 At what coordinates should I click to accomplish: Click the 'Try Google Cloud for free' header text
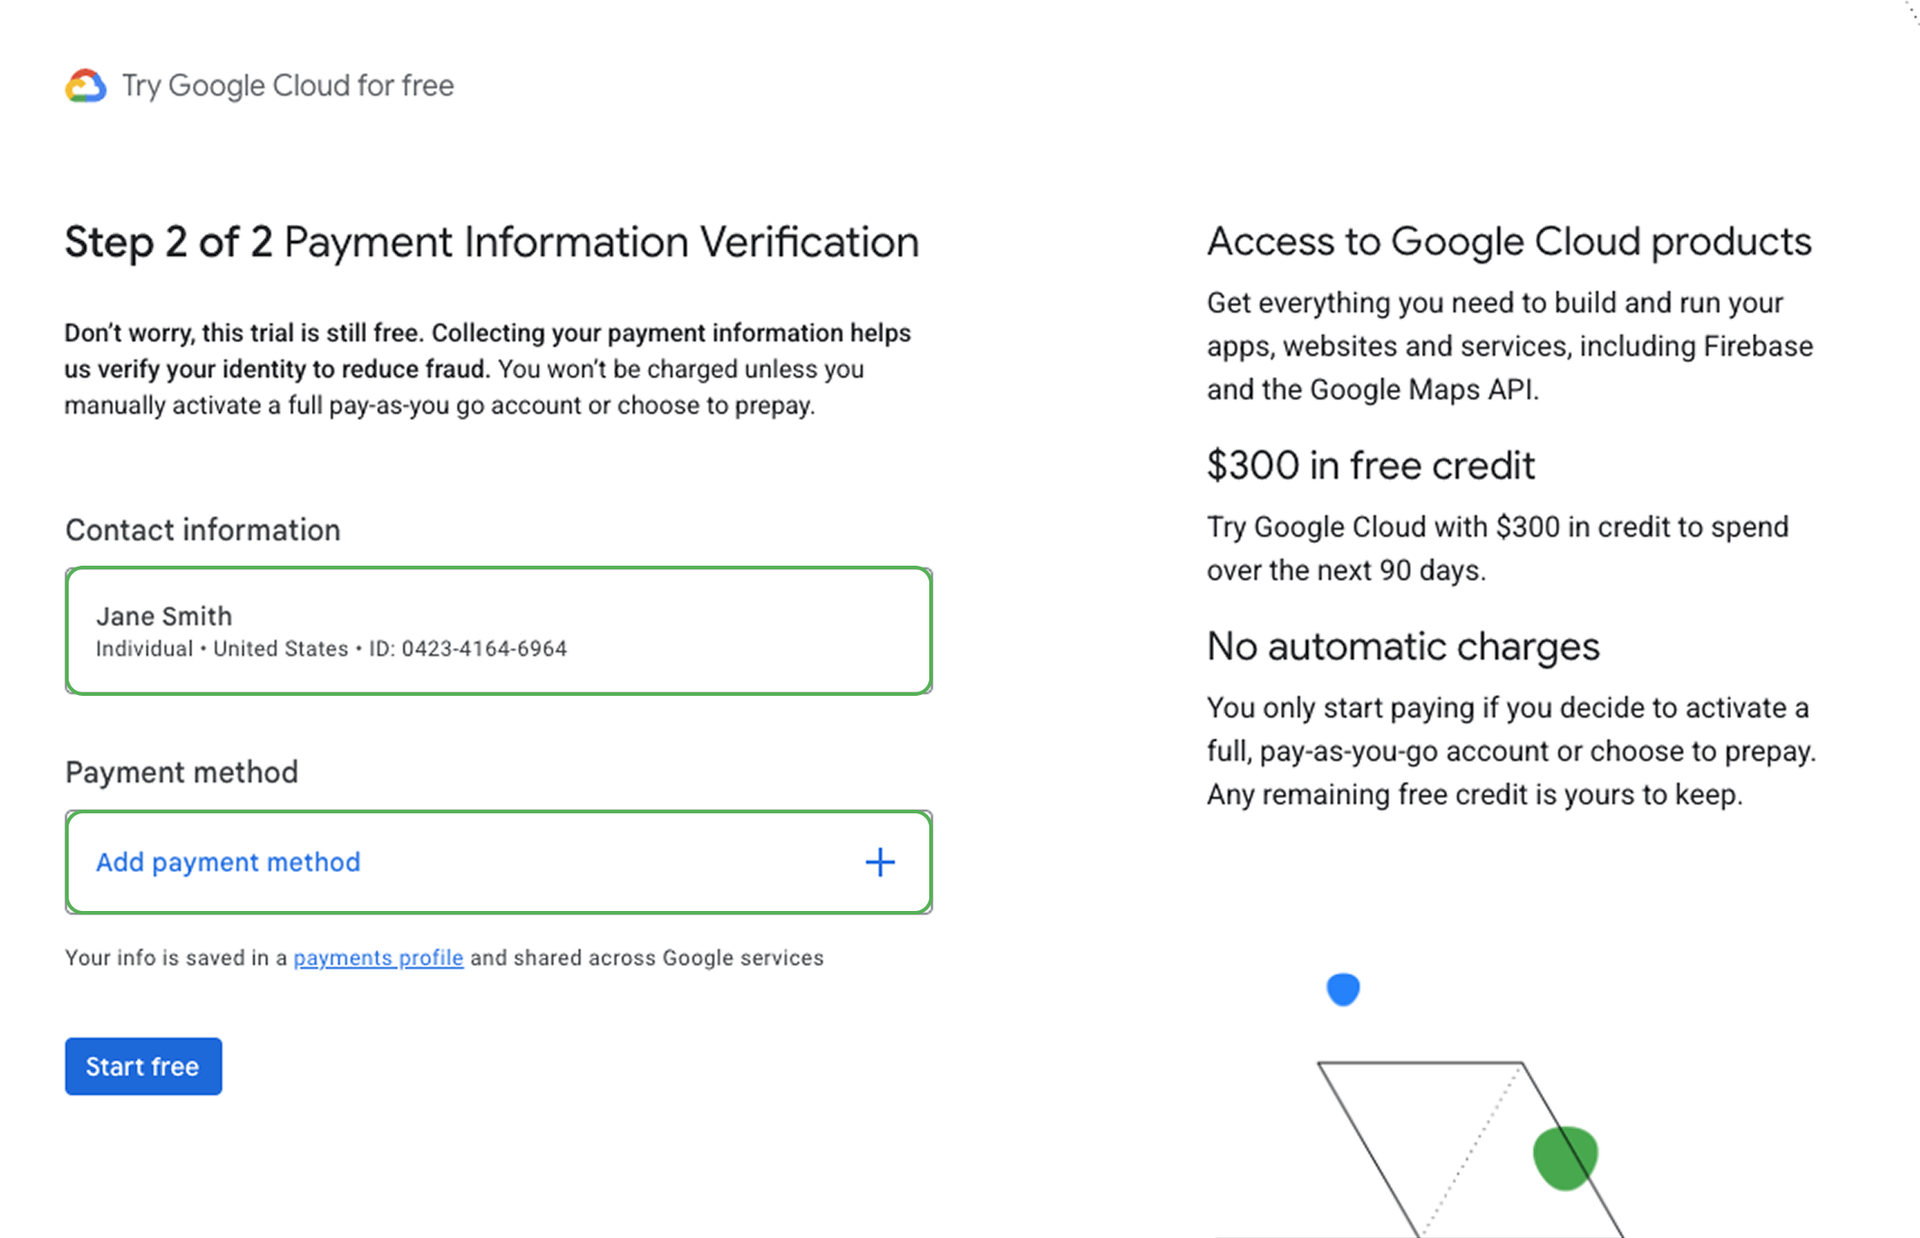pos(288,86)
